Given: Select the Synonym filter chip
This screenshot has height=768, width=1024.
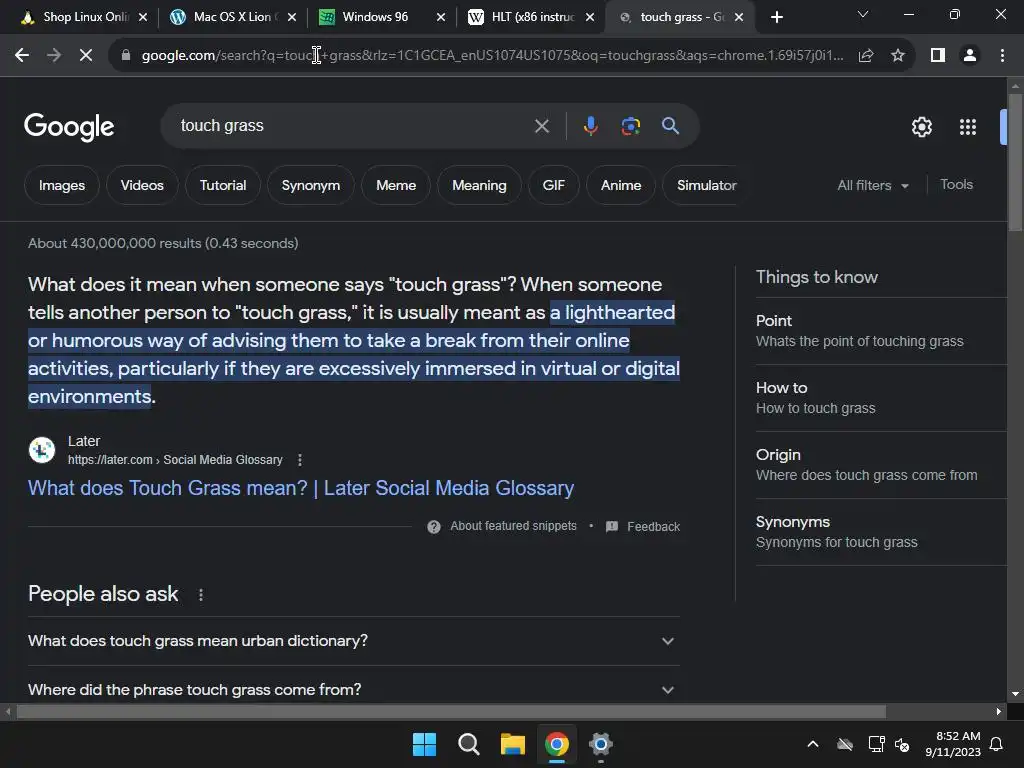Looking at the screenshot, I should [311, 185].
